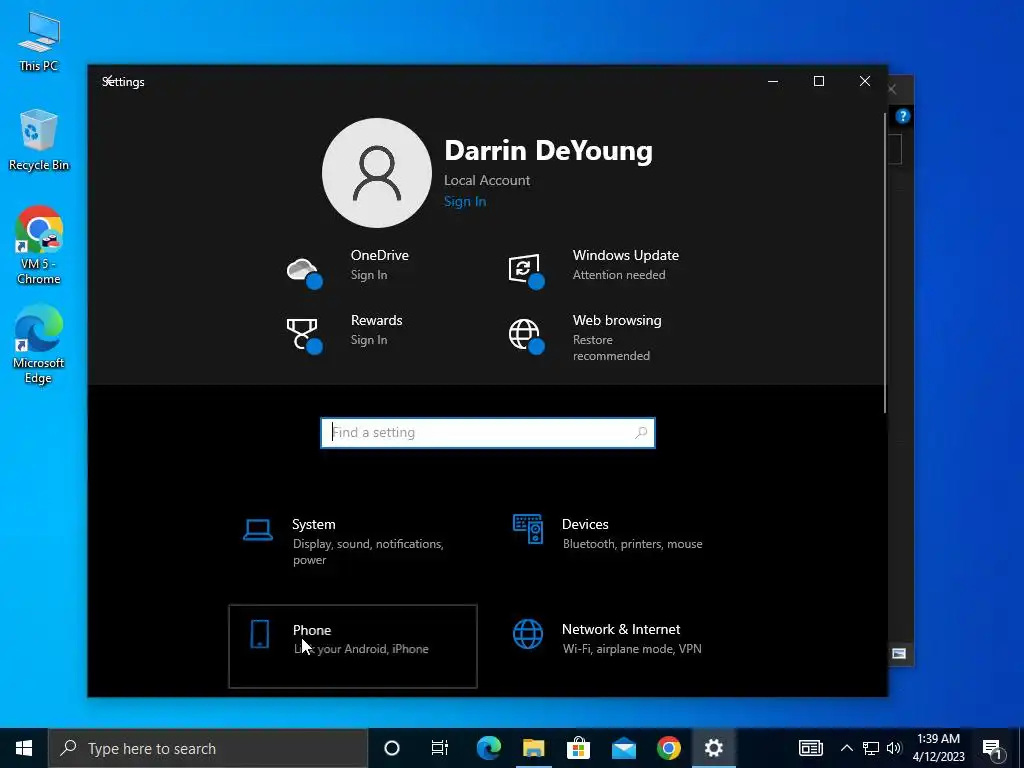Open the OneDrive Sign In tile

pos(367,264)
